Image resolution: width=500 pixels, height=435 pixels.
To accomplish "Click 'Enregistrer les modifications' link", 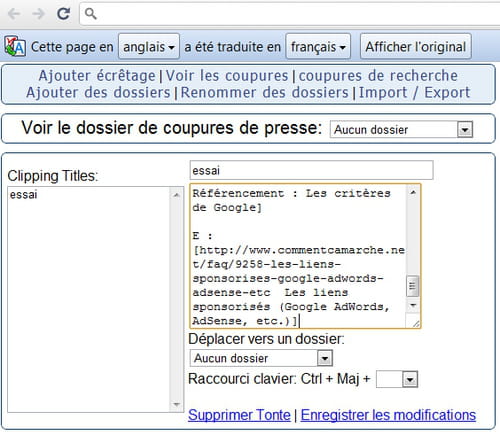I will [x=388, y=415].
